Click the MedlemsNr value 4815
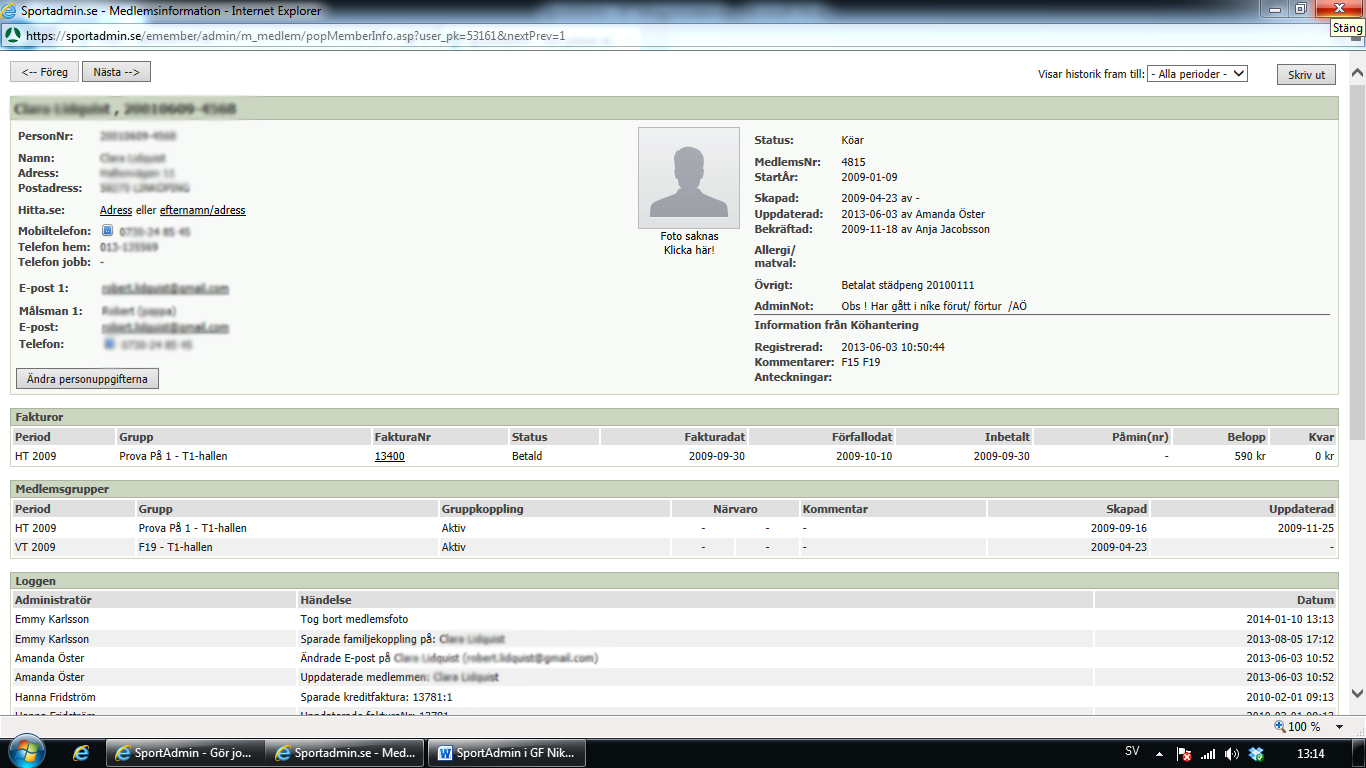Screen dimensions: 1366x768 853,162
